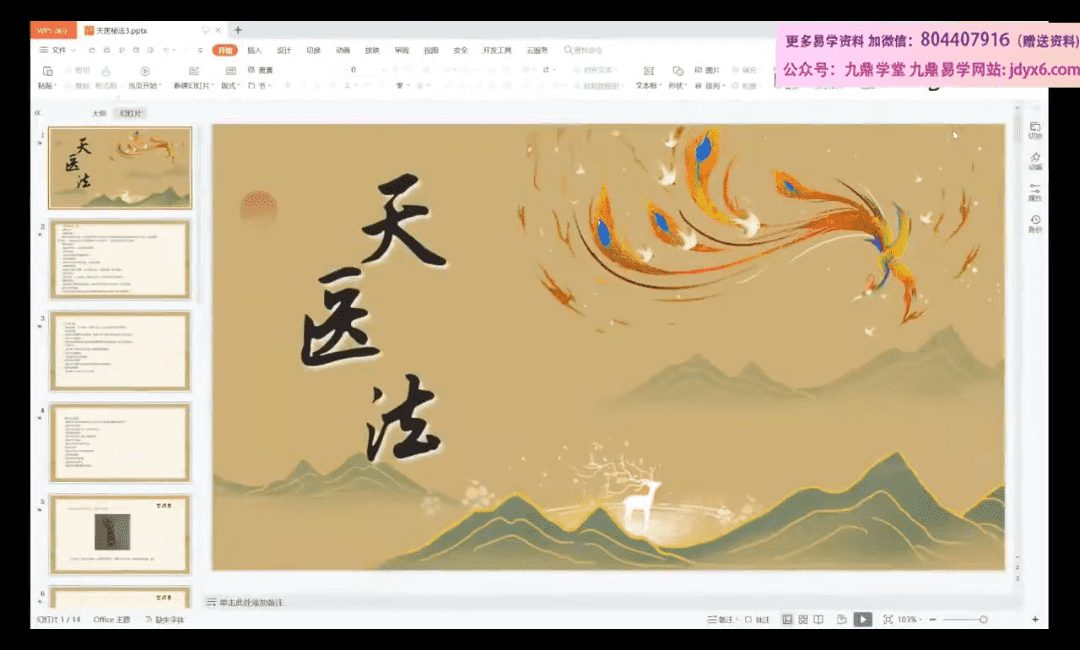The image size is (1080, 650).
Task: Open the animation side panel icon
Action: [1035, 159]
